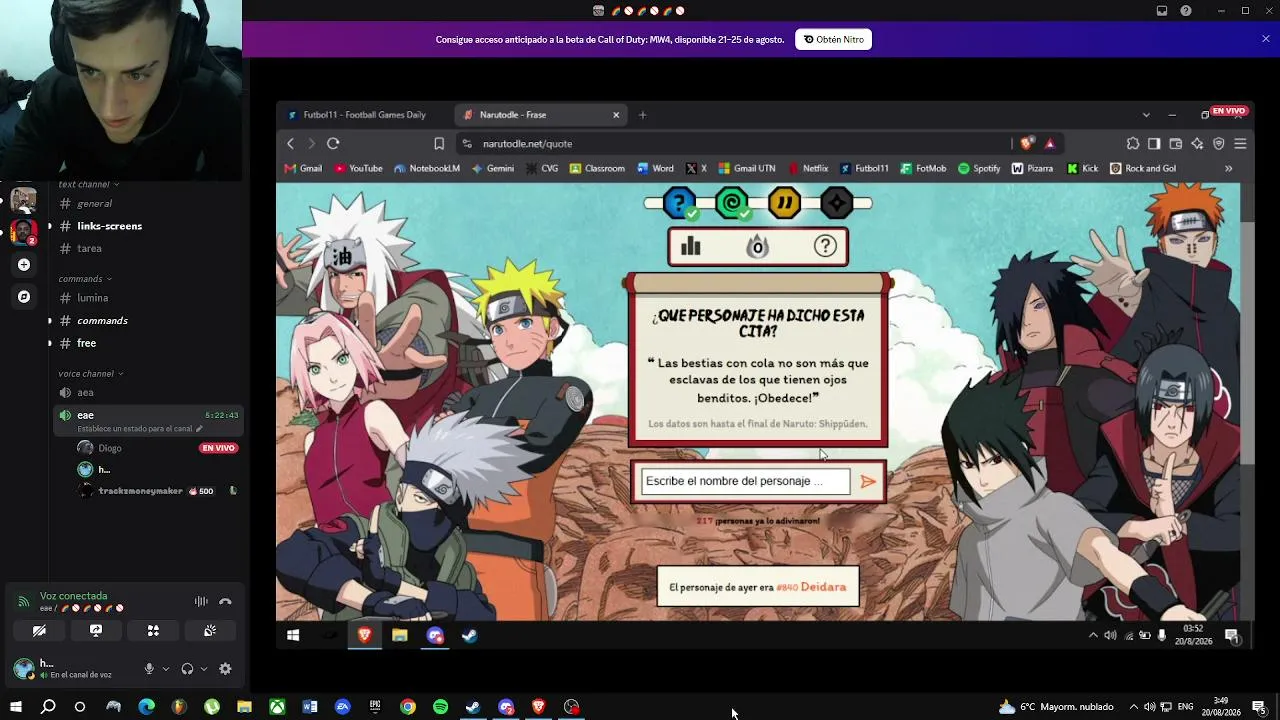The image size is (1280, 720).
Task: Open a new browser tab
Action: [x=642, y=115]
